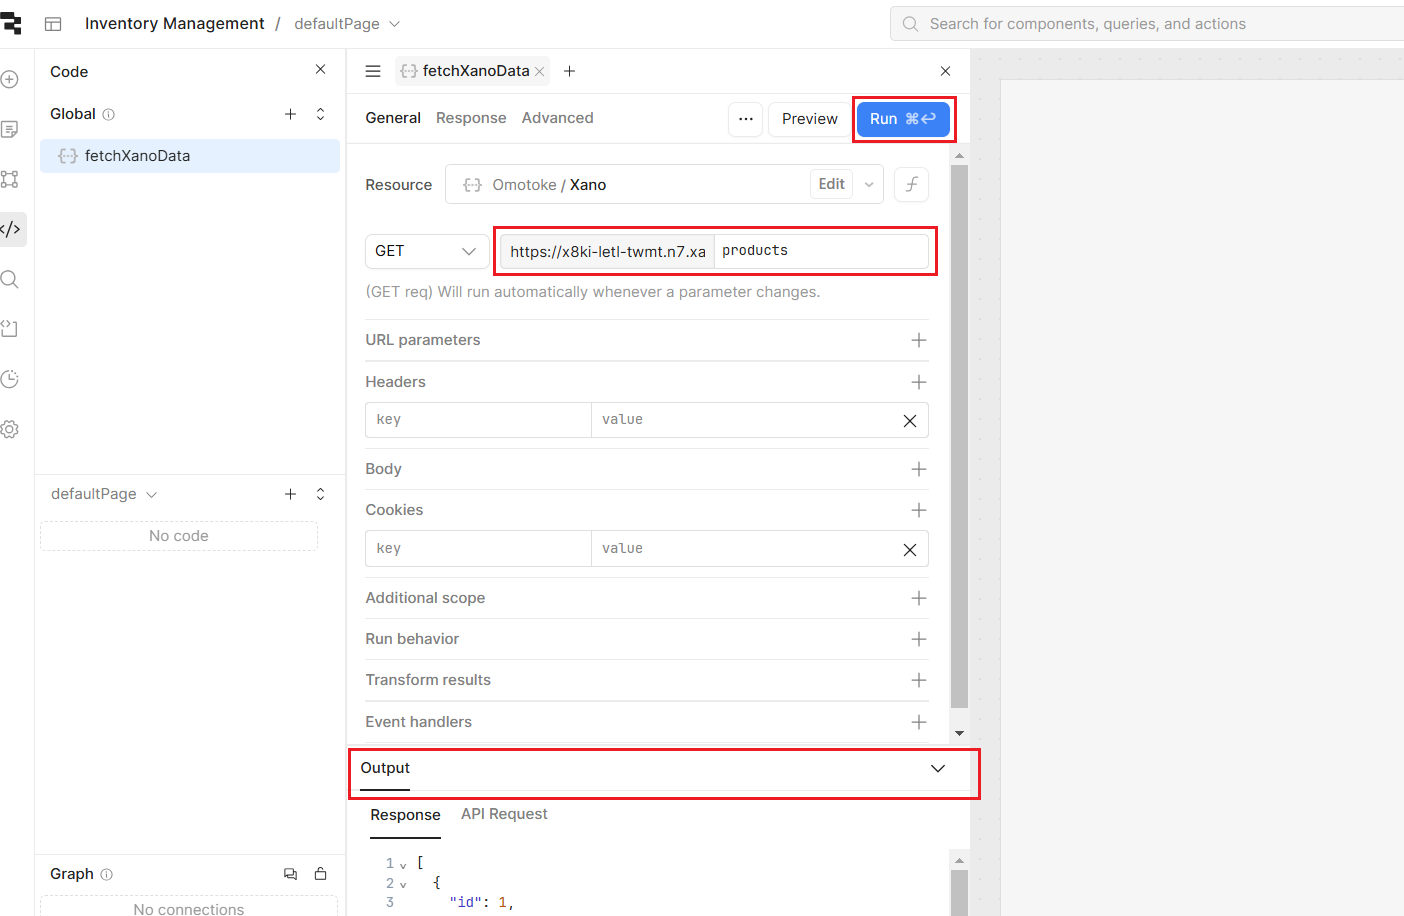The height and width of the screenshot is (916, 1404).
Task: Open the GET method dropdown
Action: [427, 251]
